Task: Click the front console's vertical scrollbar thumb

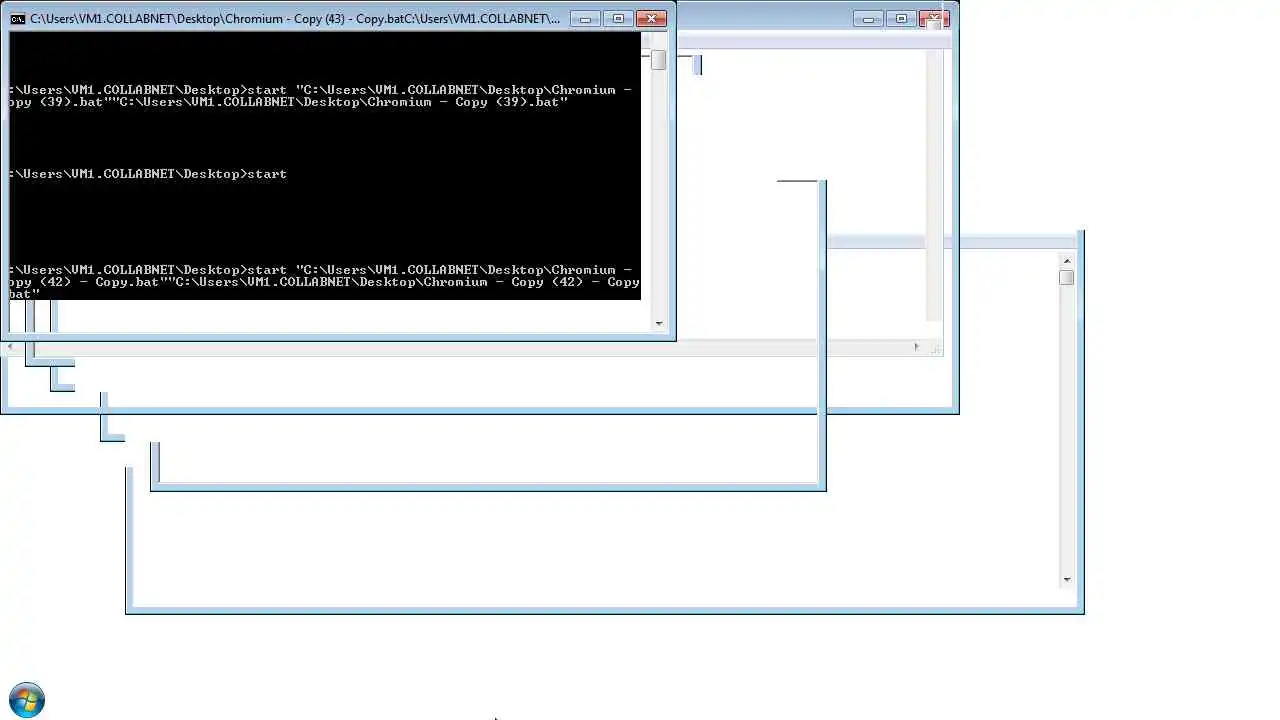Action: point(658,60)
